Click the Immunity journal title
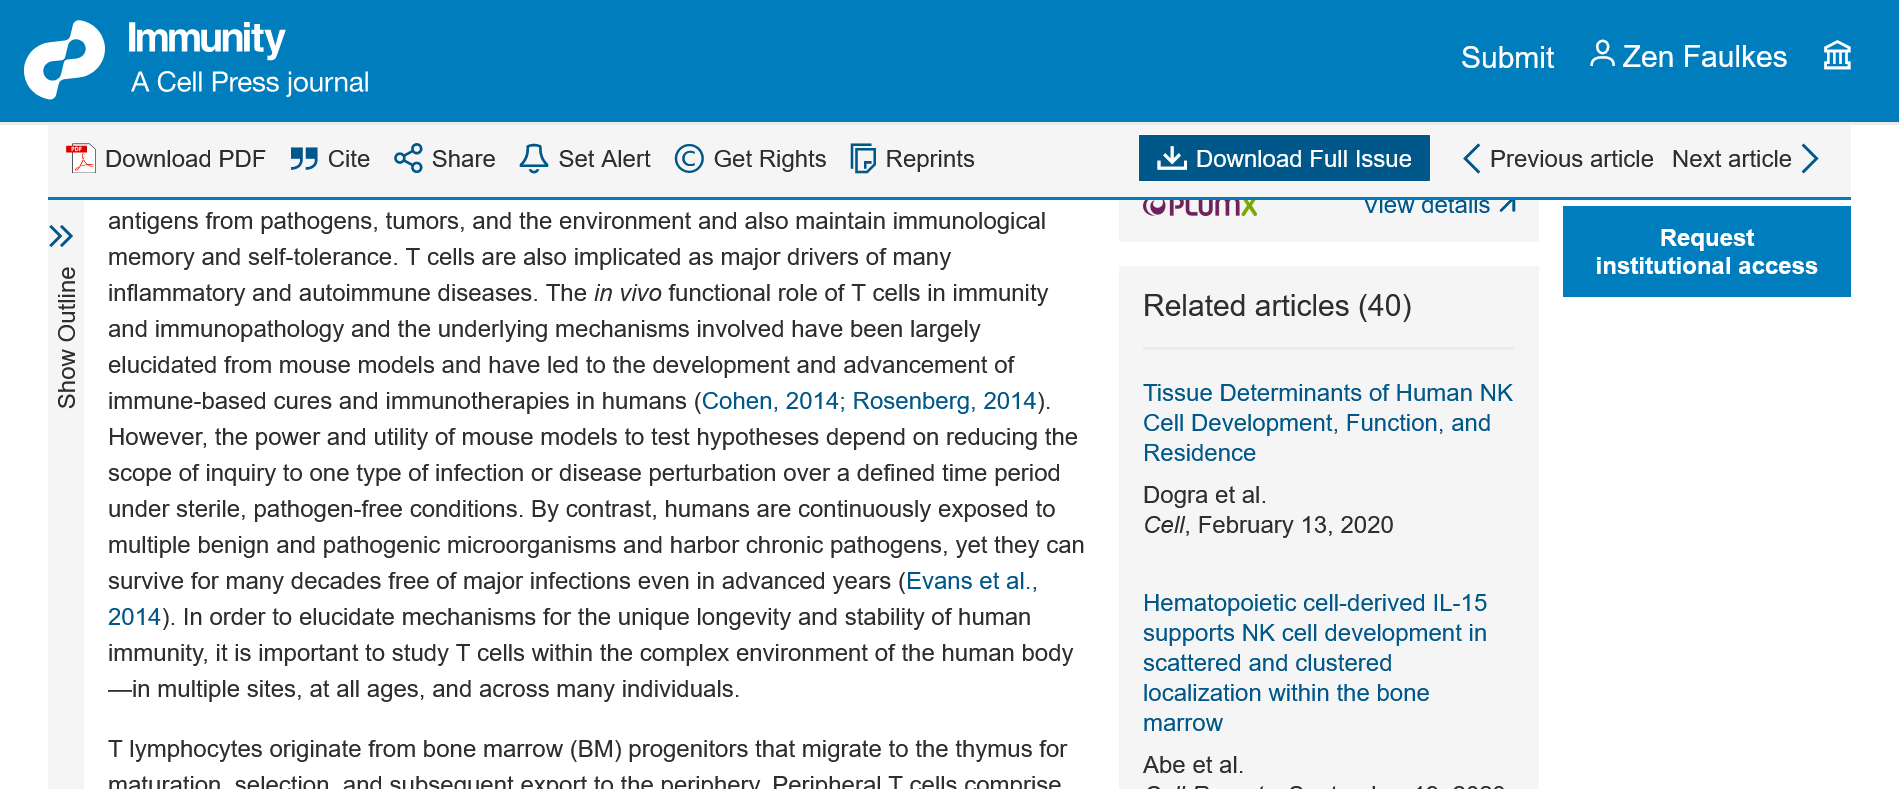Image resolution: width=1899 pixels, height=789 pixels. point(206,39)
